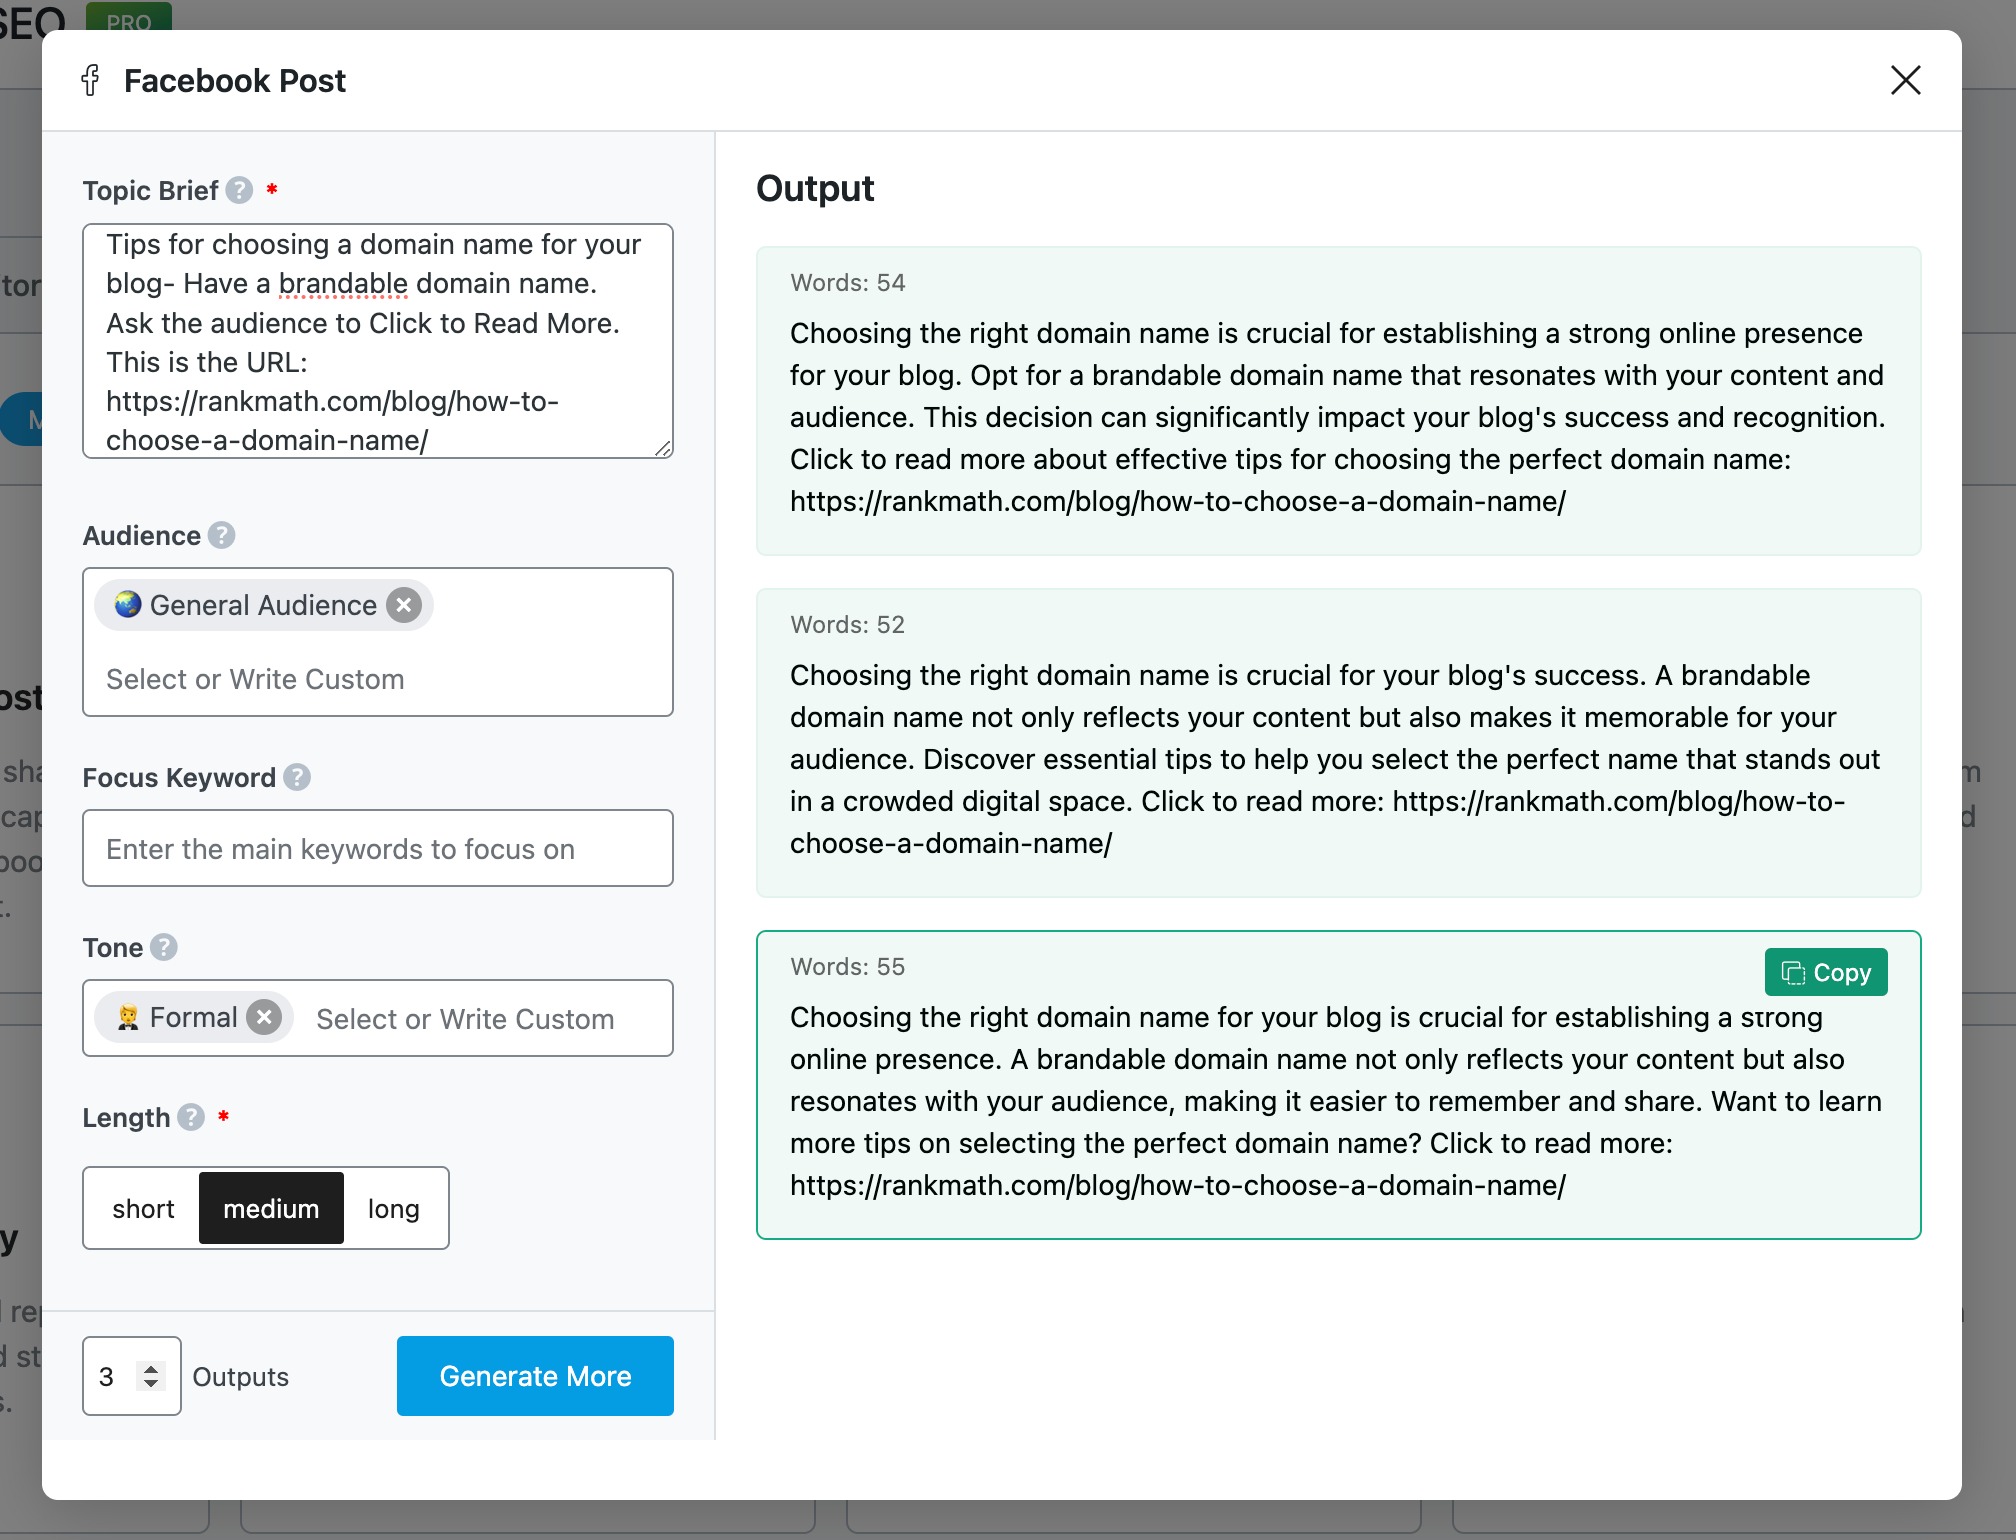Open the Length help tooltip icon
2016x1540 pixels.
(191, 1117)
